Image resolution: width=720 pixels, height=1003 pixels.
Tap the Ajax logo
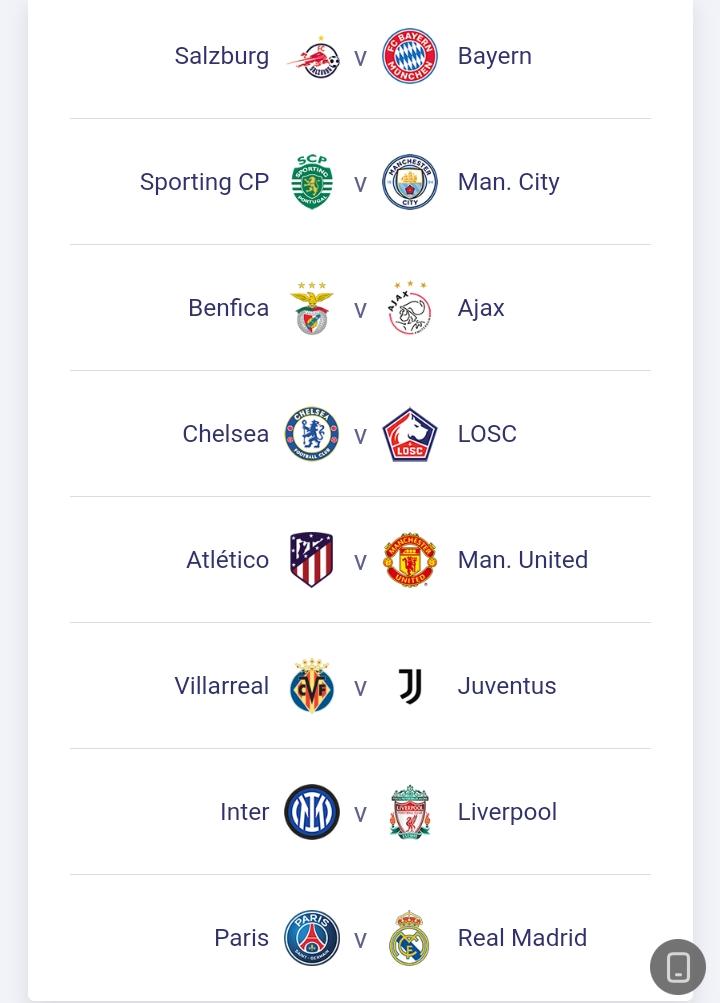(410, 308)
